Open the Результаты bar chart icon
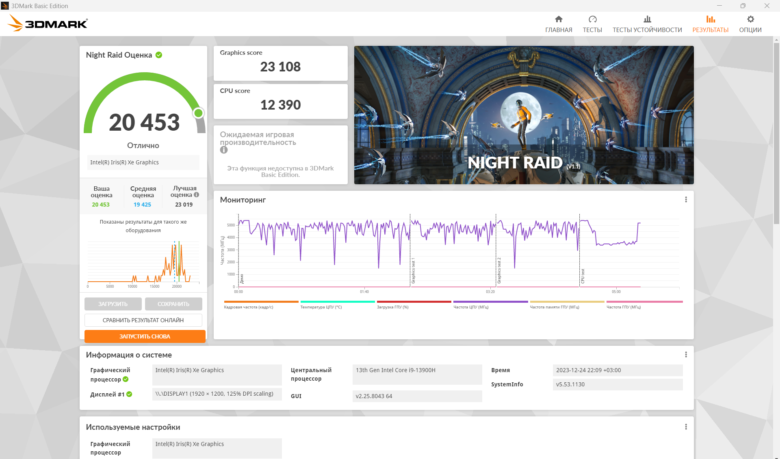The image size is (780, 459). pyautogui.click(x=710, y=19)
